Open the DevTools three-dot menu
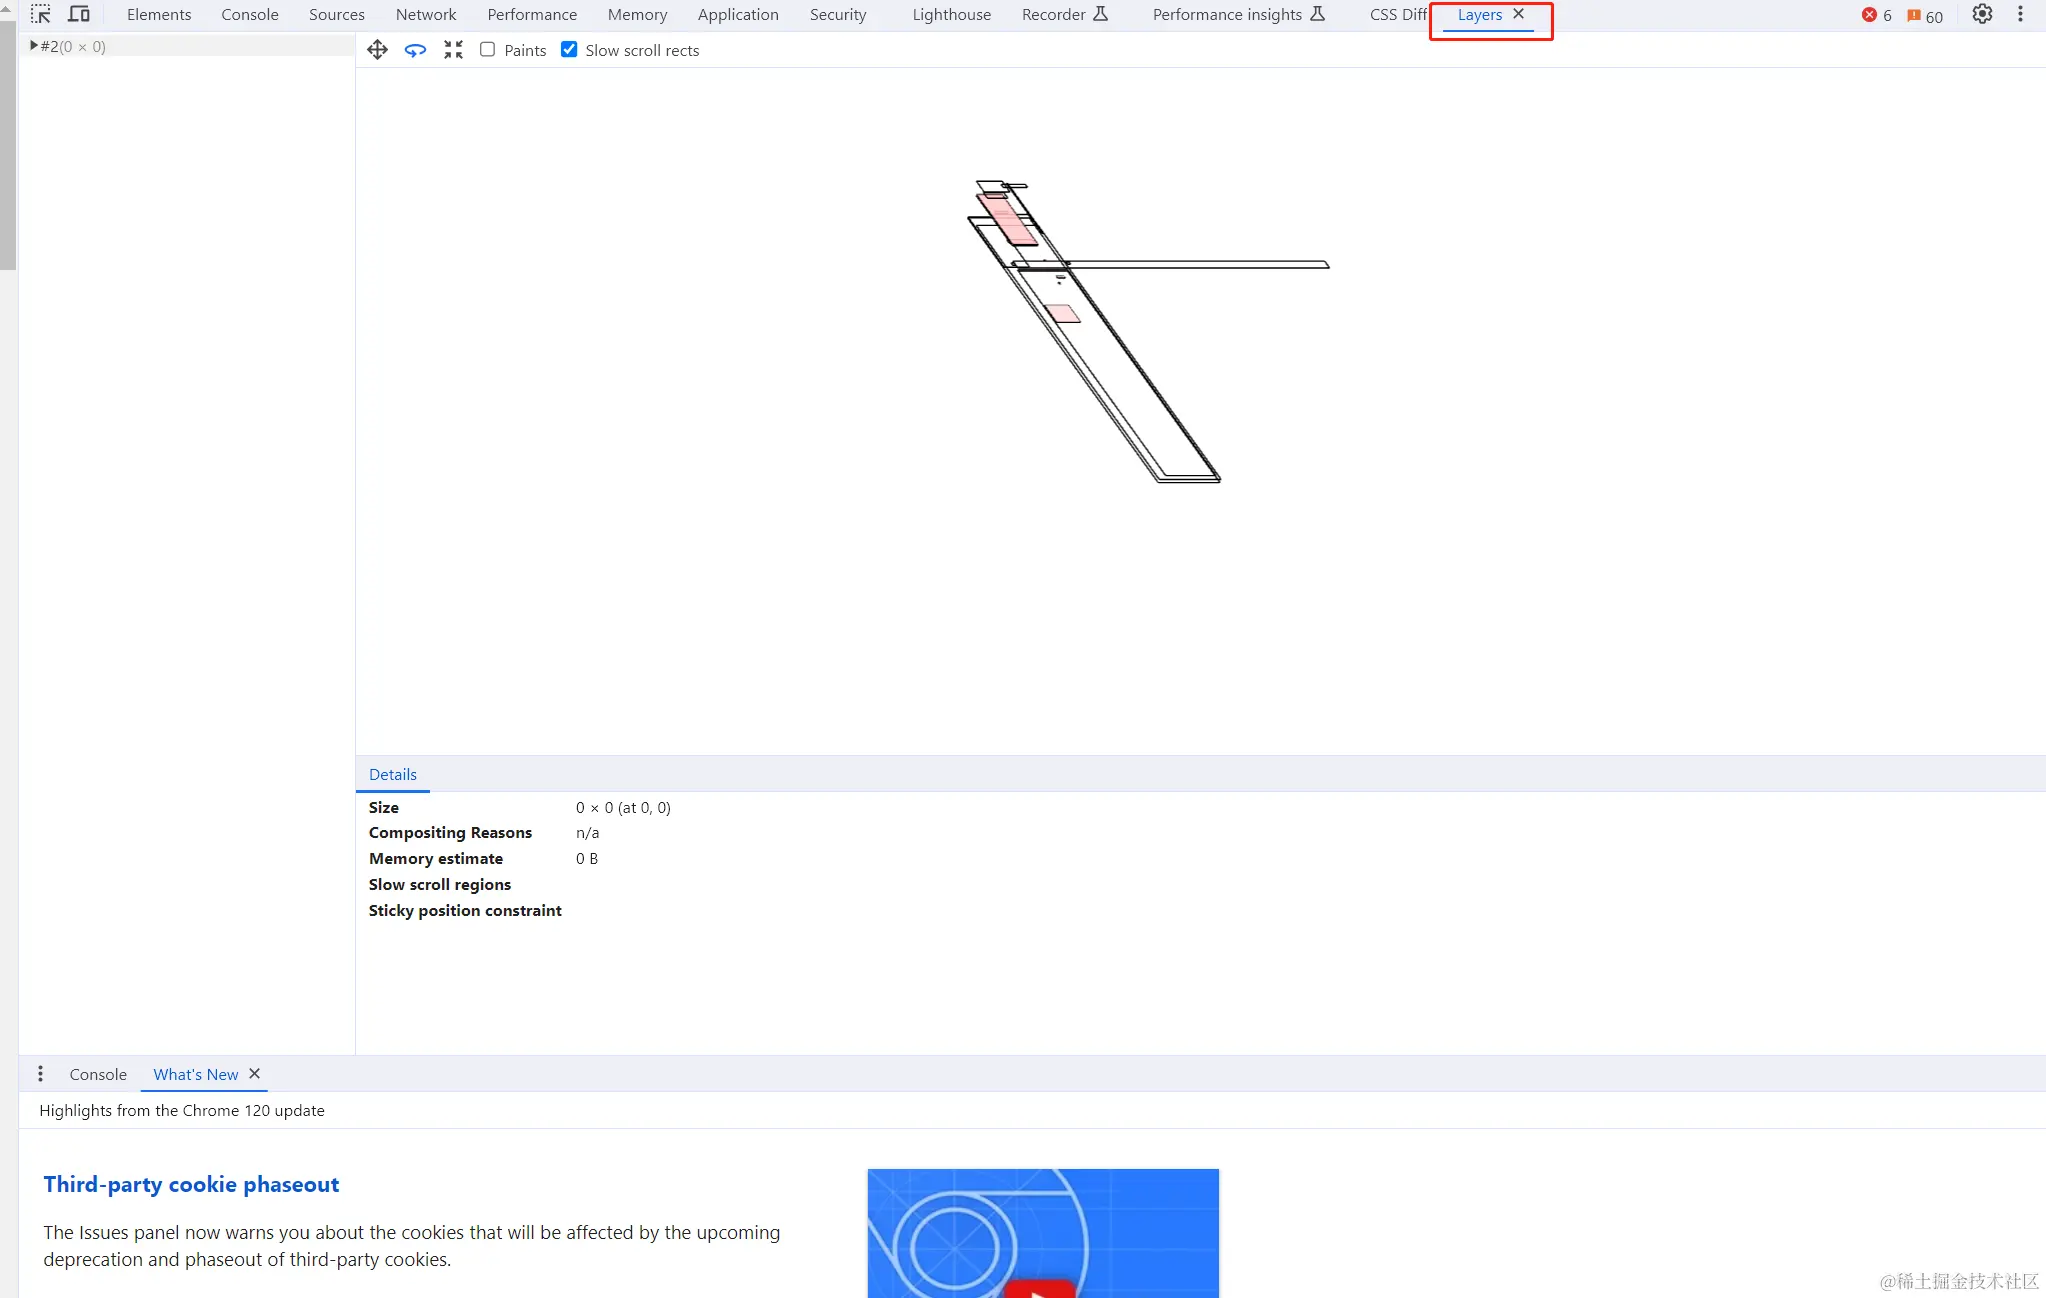This screenshot has width=2046, height=1298. pos(2020,15)
